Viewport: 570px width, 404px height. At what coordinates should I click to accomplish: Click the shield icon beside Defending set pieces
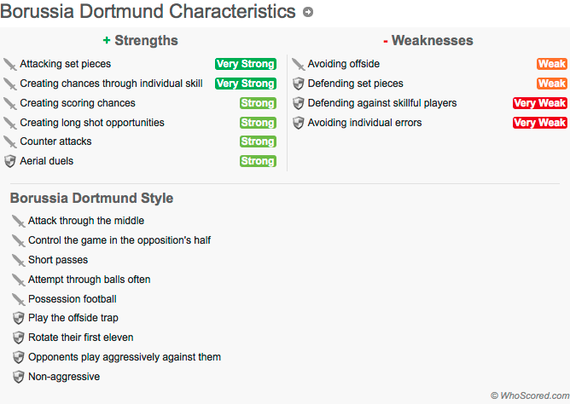point(298,84)
